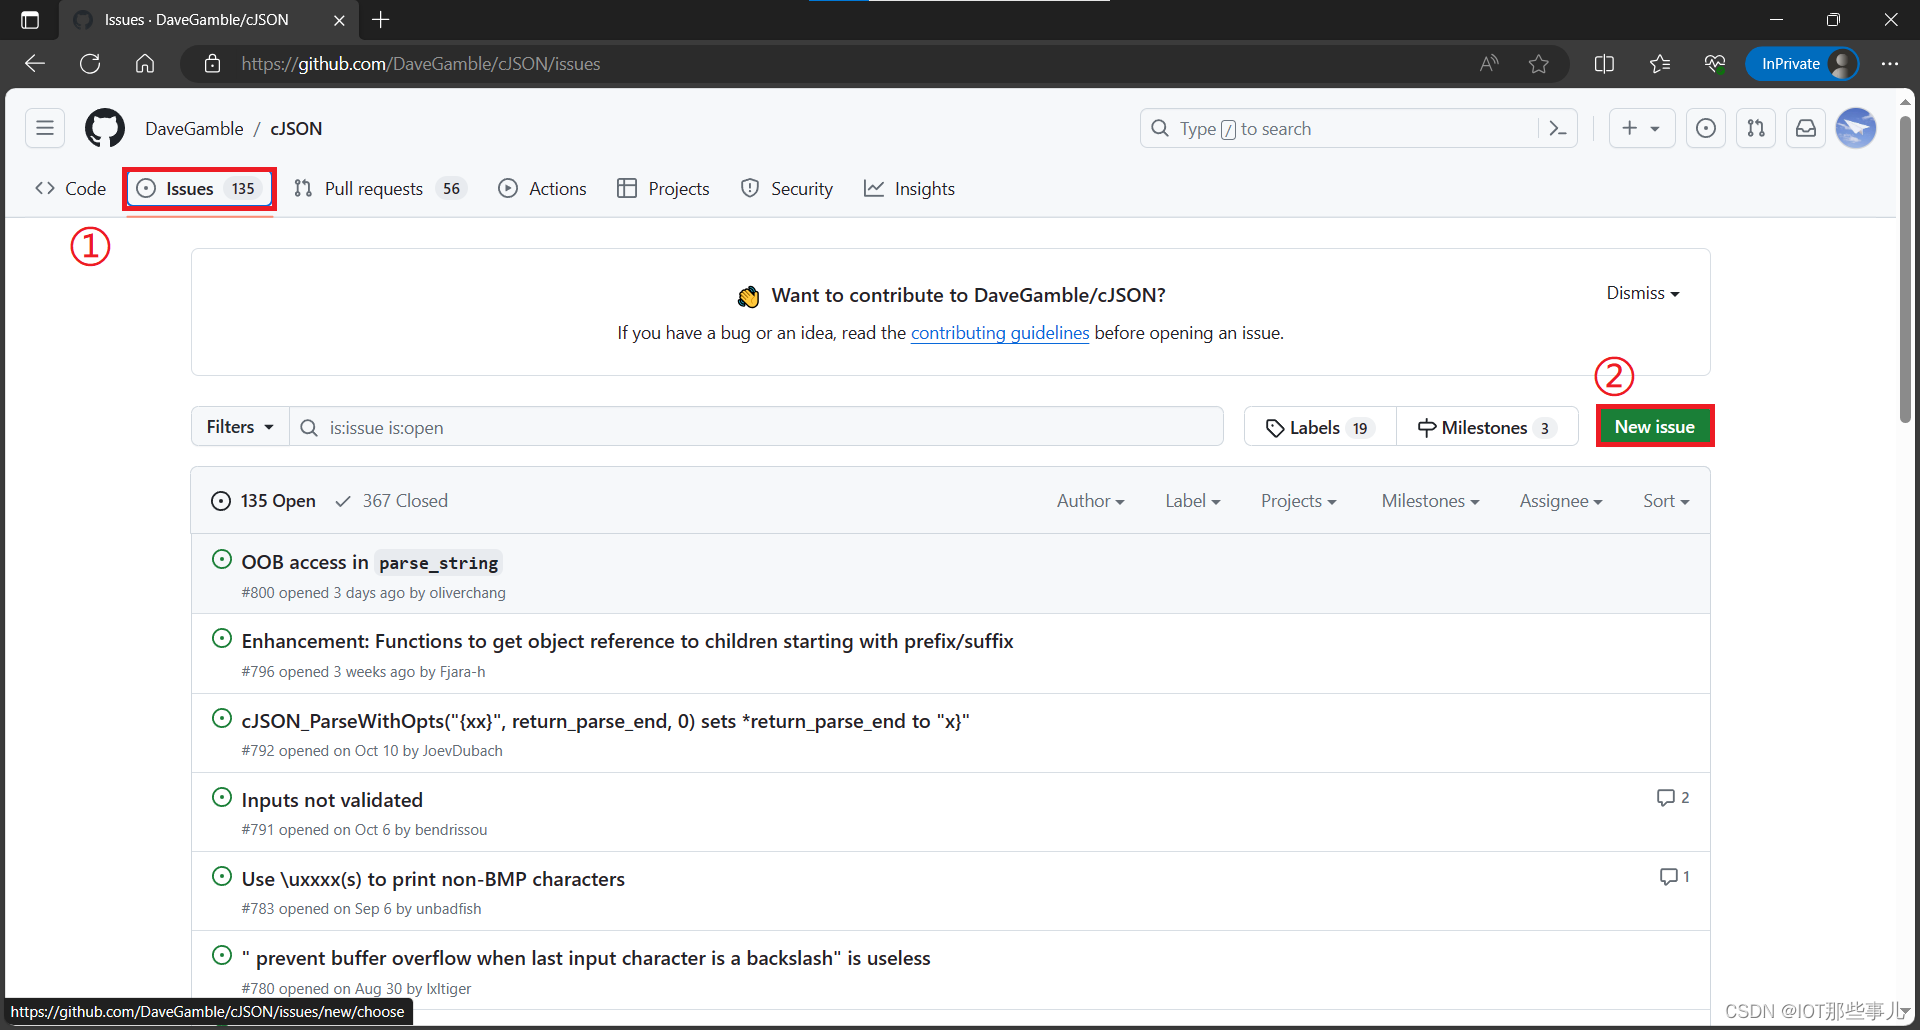
Task: Go to the browser home page icon
Action: coord(145,64)
